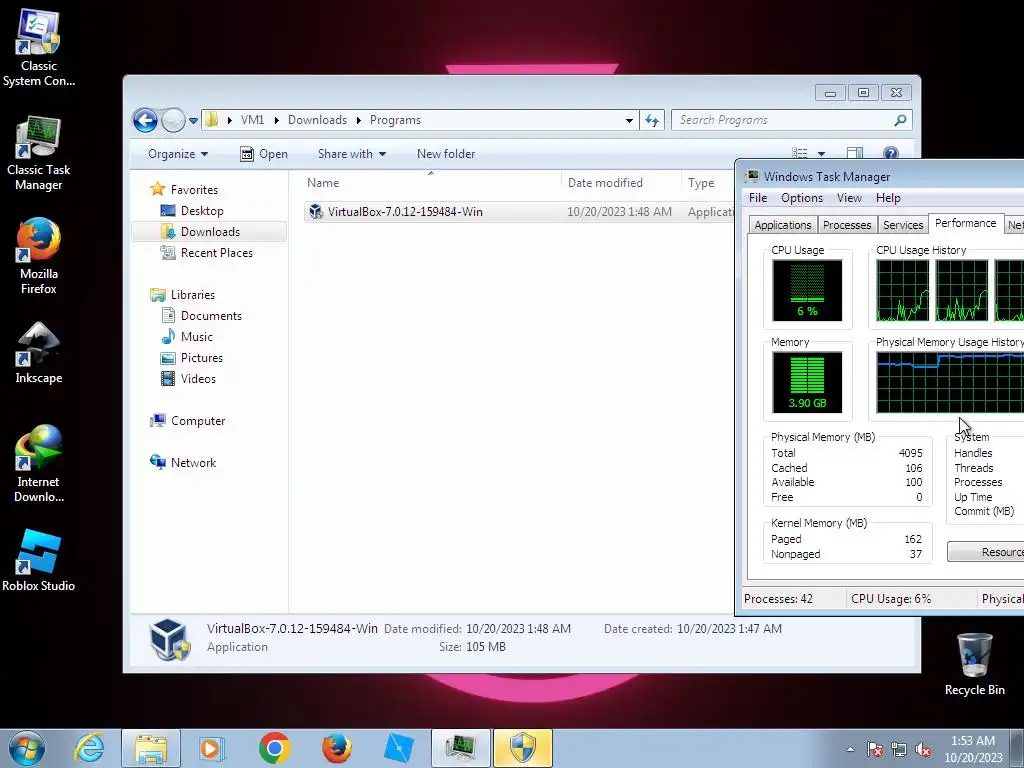Expand the address bar history dropdown
This screenshot has height=768, width=1024.
[629, 120]
